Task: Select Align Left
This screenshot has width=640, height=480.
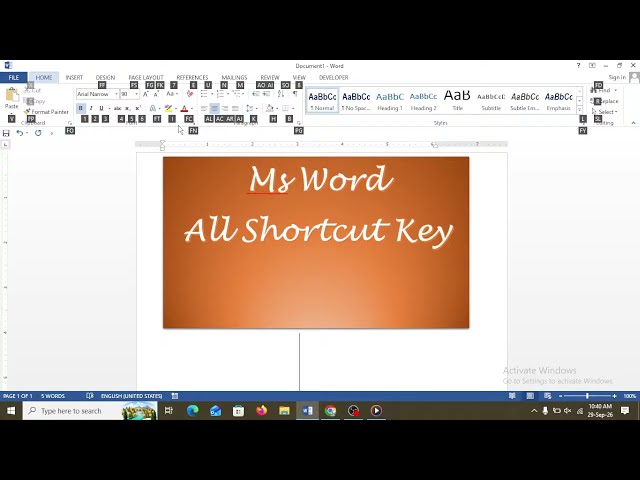Action: [204, 108]
